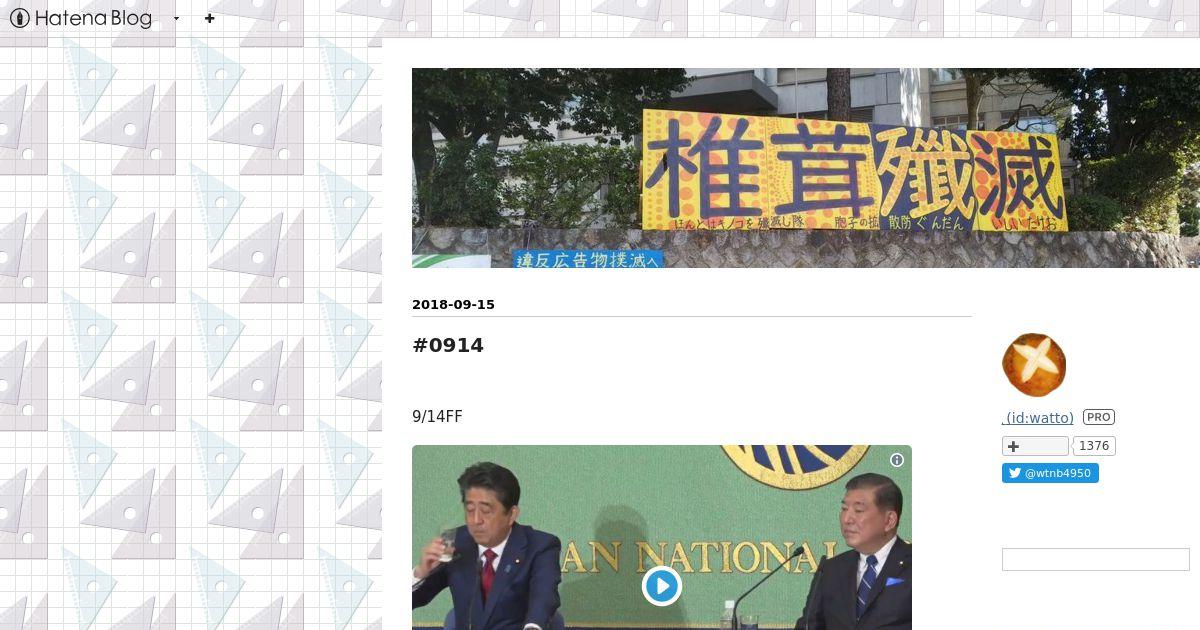
Task: Visit the id:watto profile link
Action: click(1038, 418)
